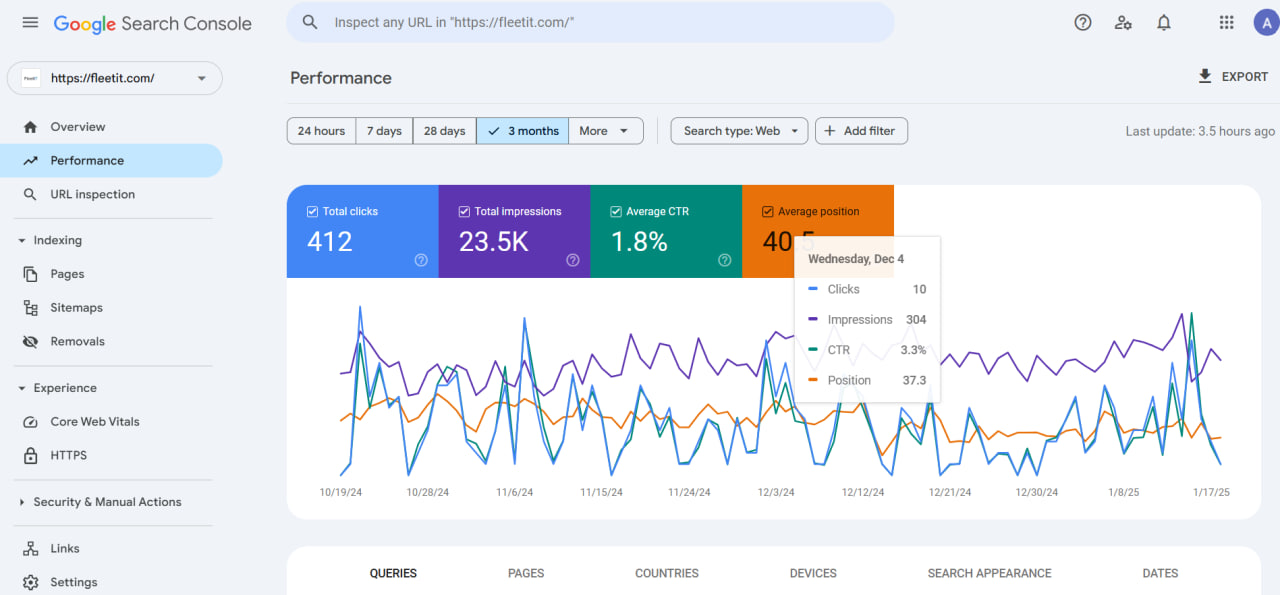The width and height of the screenshot is (1280, 595).
Task: Click the Links network icon
Action: click(x=30, y=548)
